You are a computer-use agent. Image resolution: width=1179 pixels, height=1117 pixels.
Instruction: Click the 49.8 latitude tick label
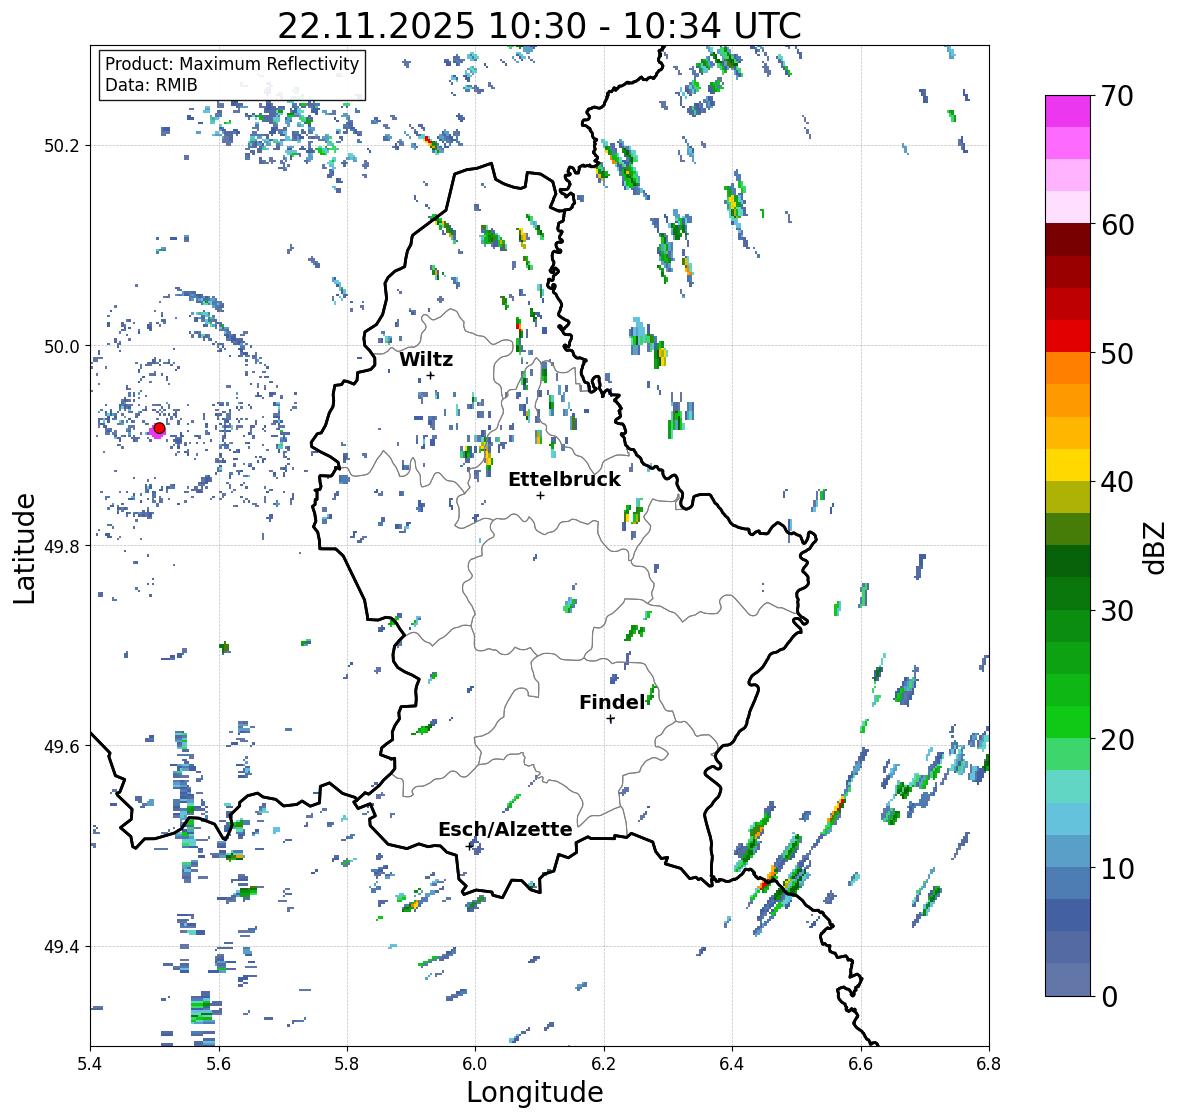(62, 546)
